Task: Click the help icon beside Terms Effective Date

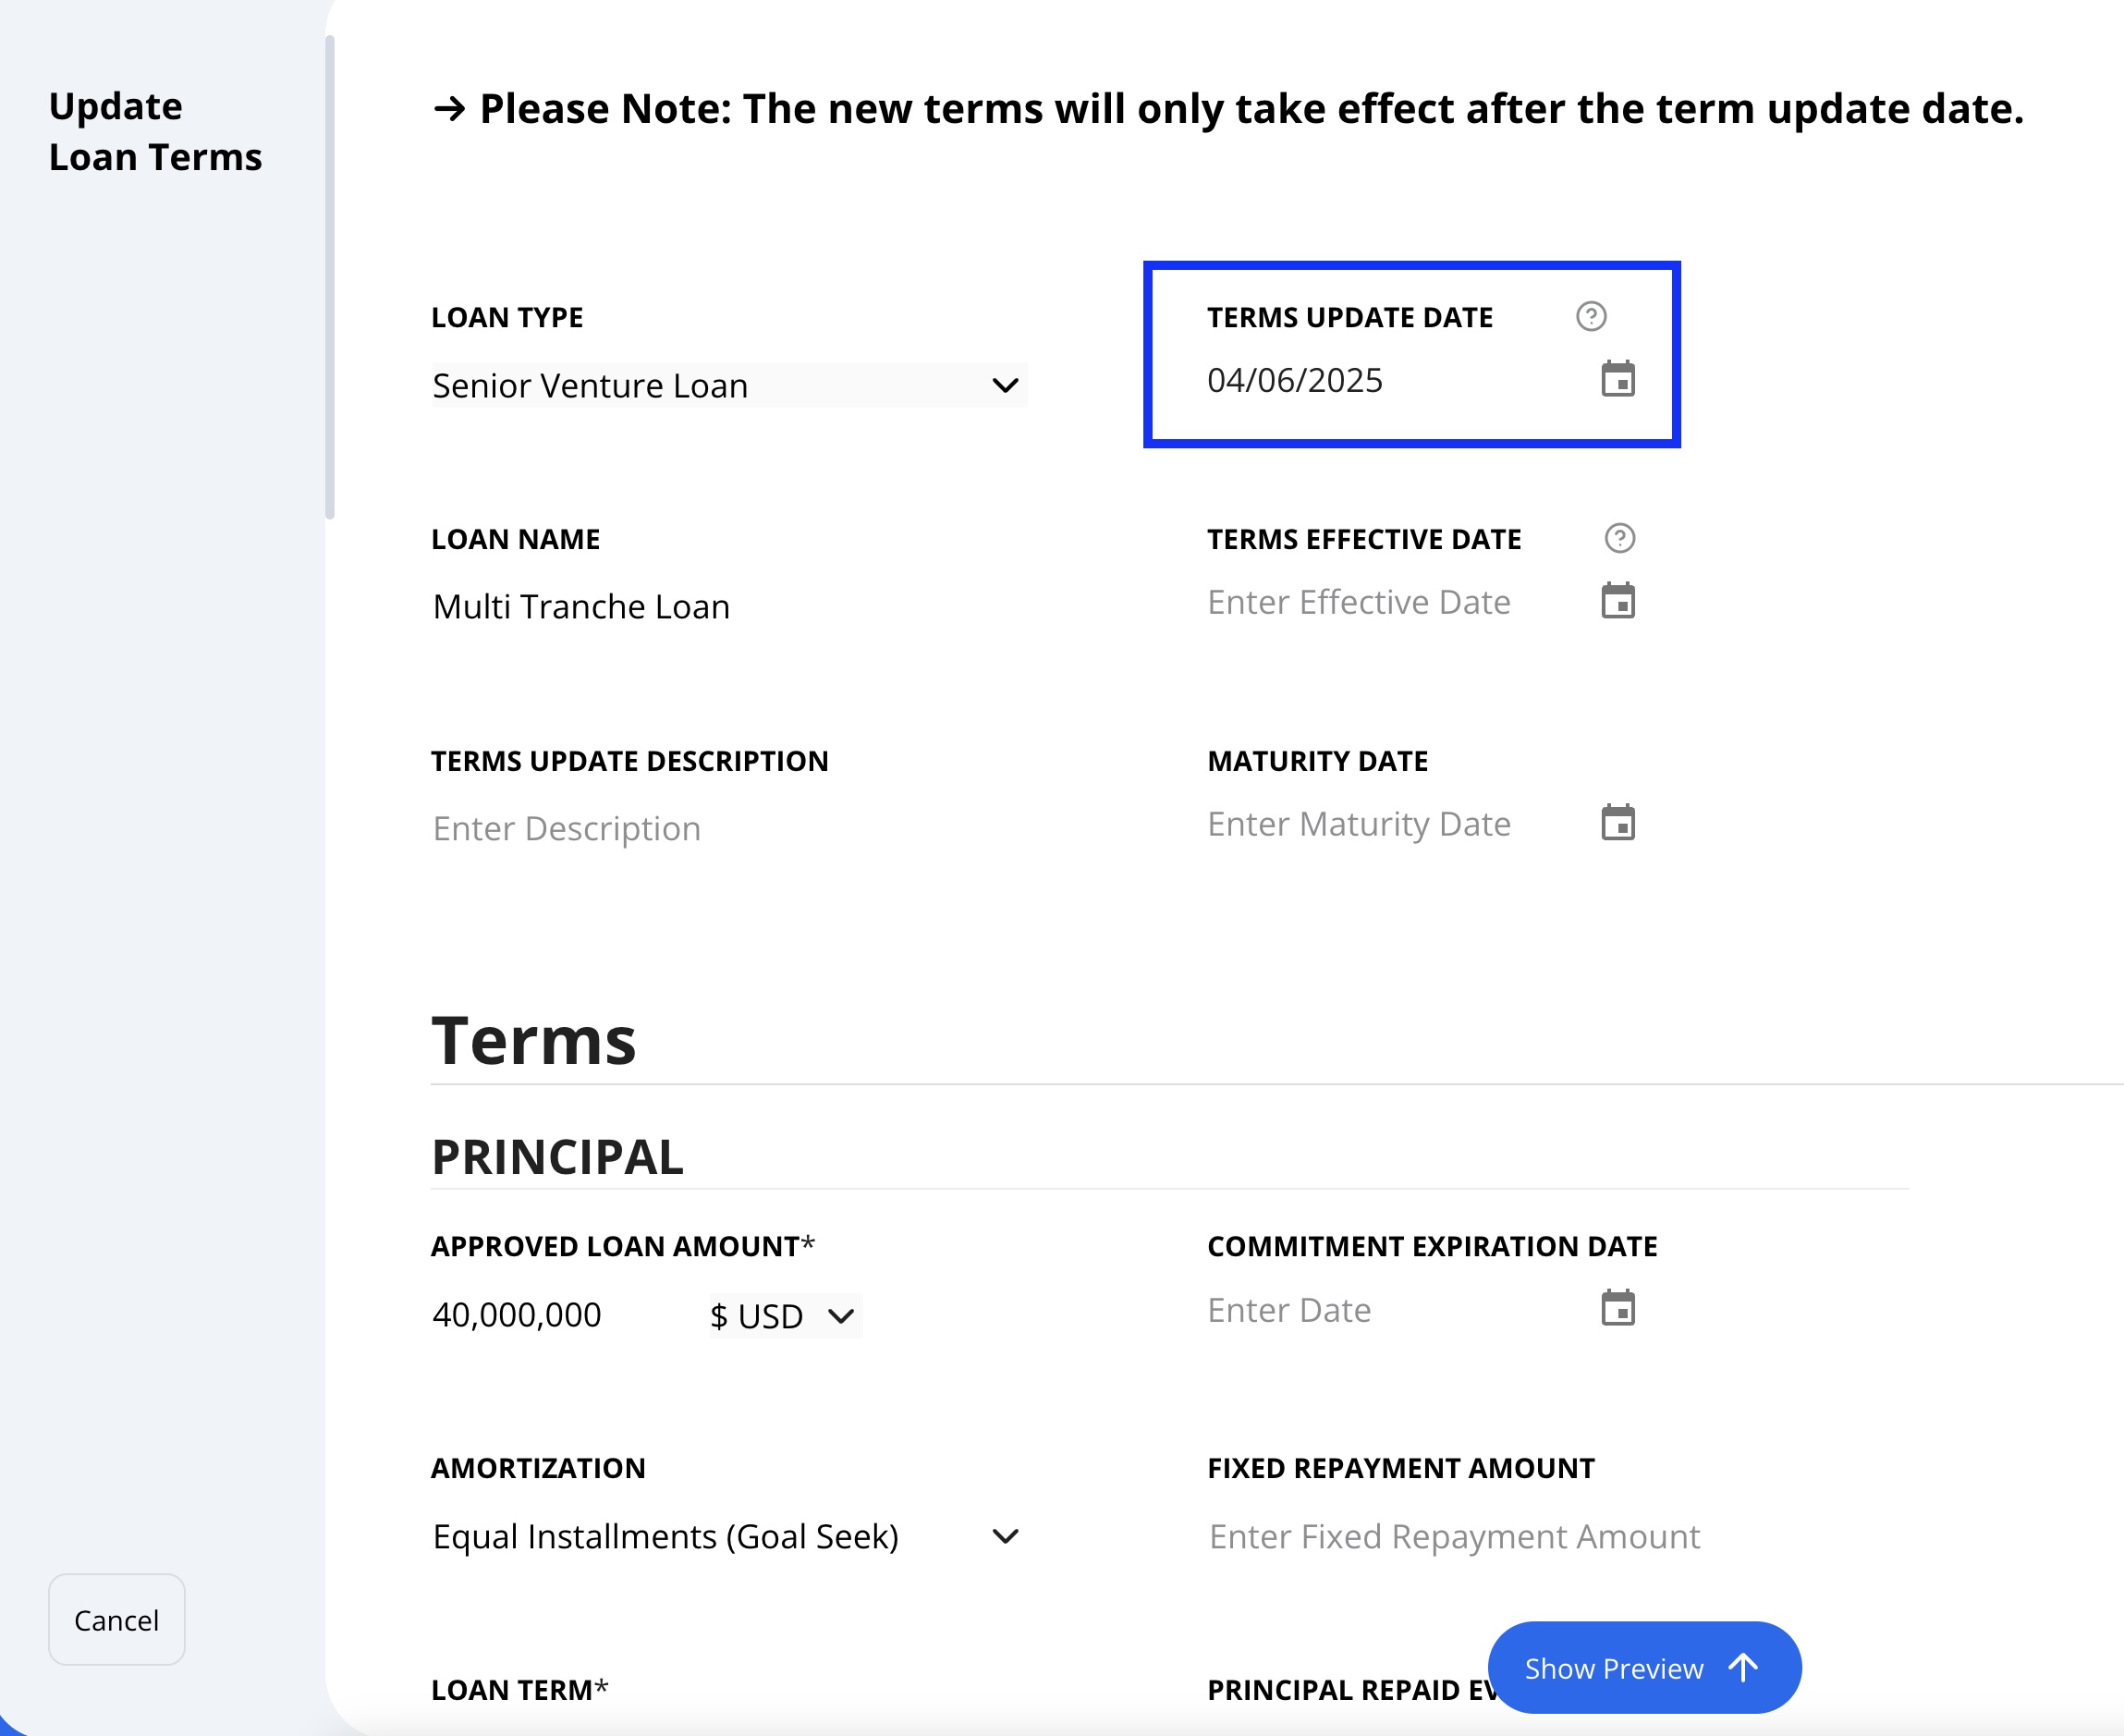Action: [x=1620, y=539]
